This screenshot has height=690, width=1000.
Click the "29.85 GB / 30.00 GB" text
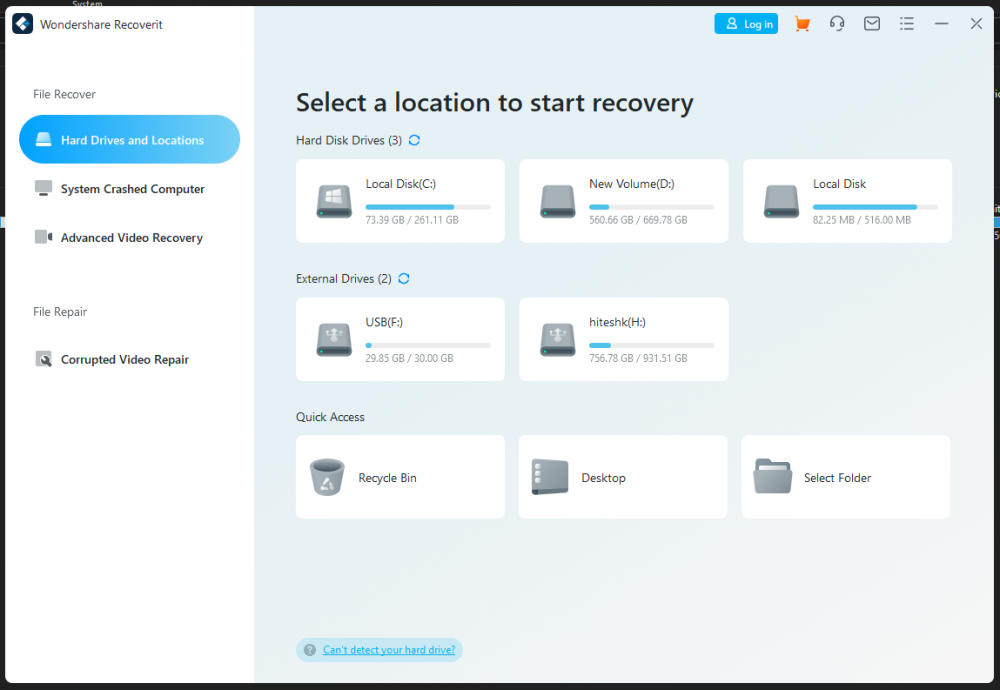click(409, 358)
